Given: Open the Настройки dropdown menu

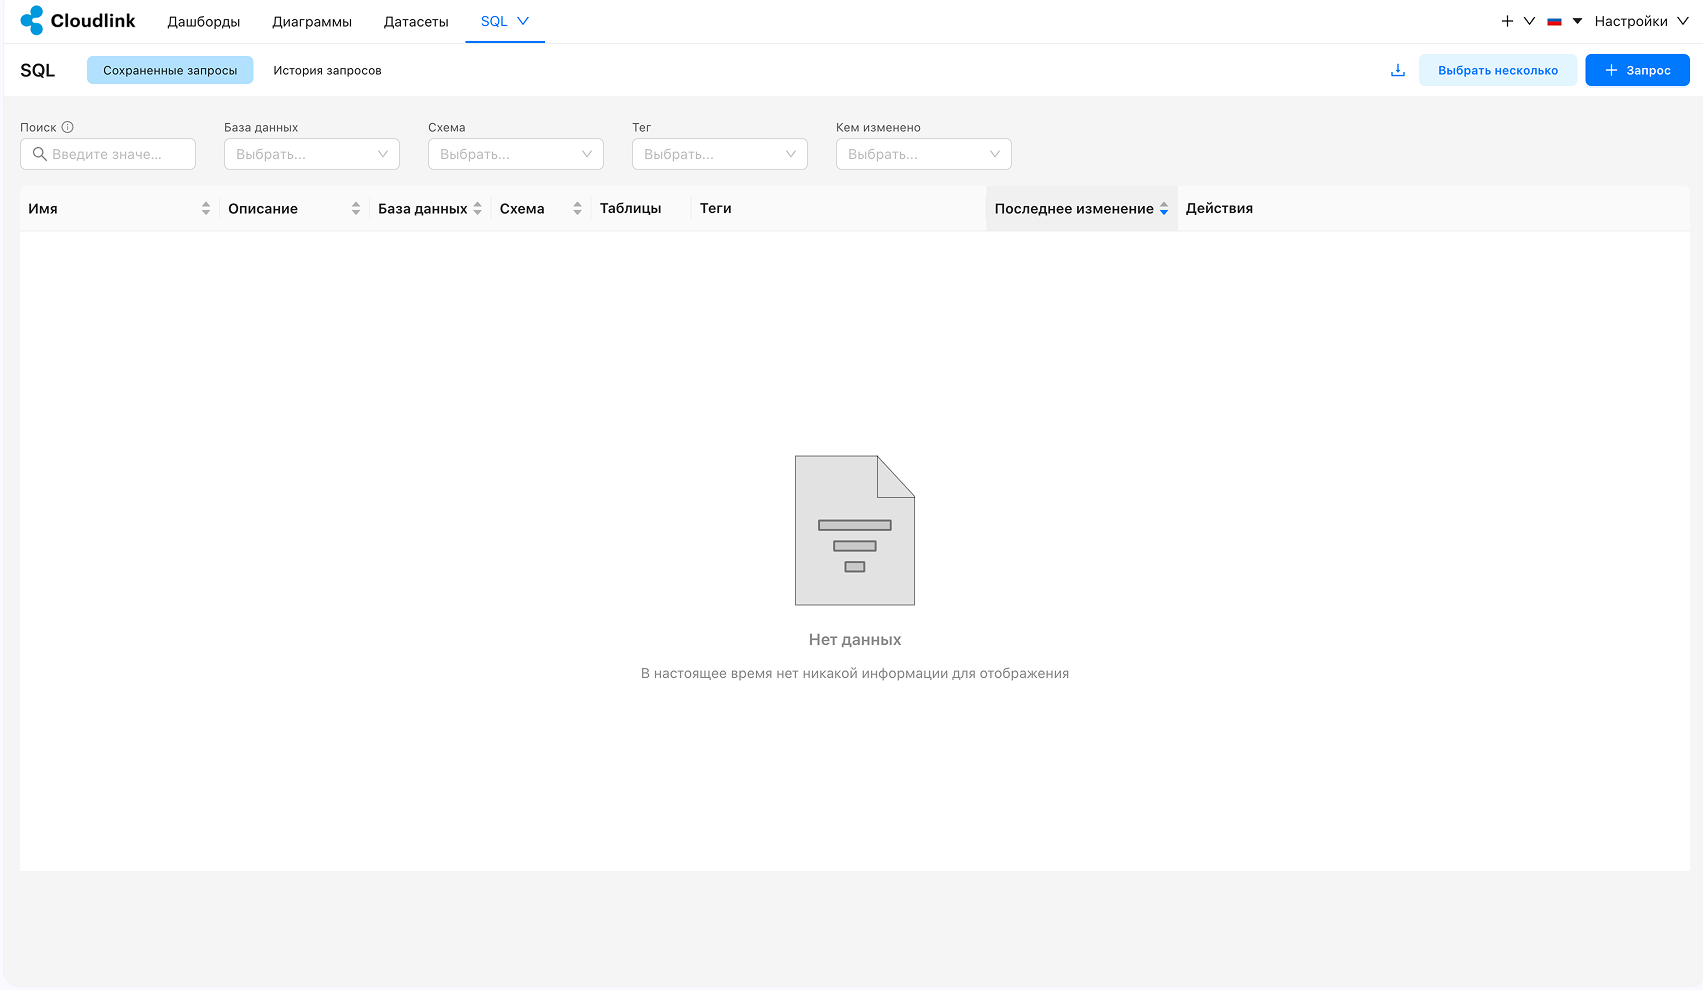Looking at the screenshot, I should [x=1641, y=21].
